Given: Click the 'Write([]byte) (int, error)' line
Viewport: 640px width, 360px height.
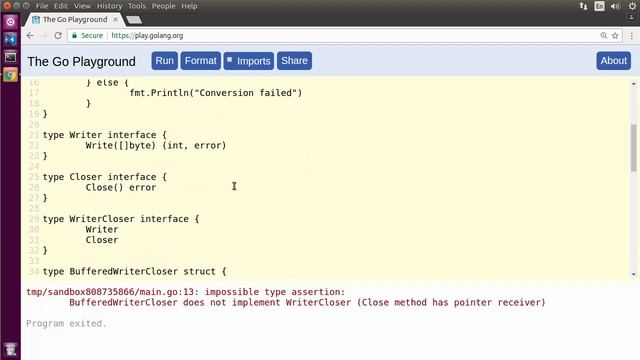Looking at the screenshot, I should 156,145.
